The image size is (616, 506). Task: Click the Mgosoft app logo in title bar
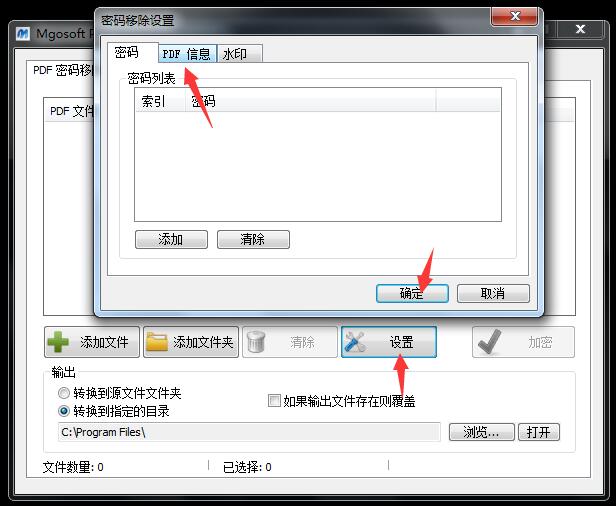(23, 34)
